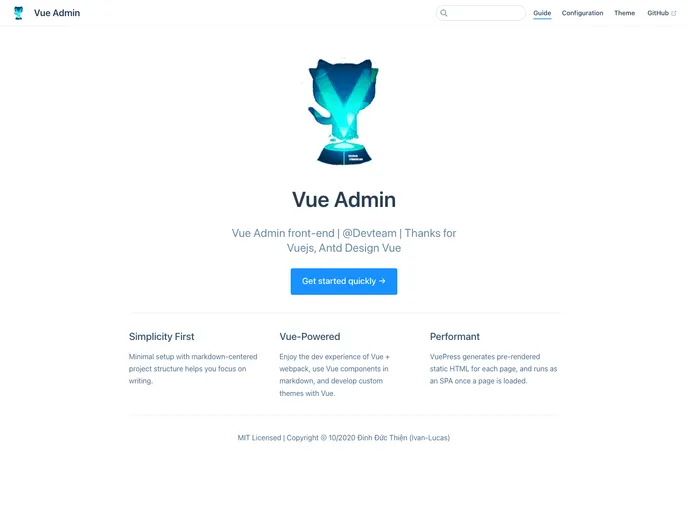This screenshot has height=512, width=688.
Task: Click the Vue Admin navbar logo icon
Action: [18, 13]
